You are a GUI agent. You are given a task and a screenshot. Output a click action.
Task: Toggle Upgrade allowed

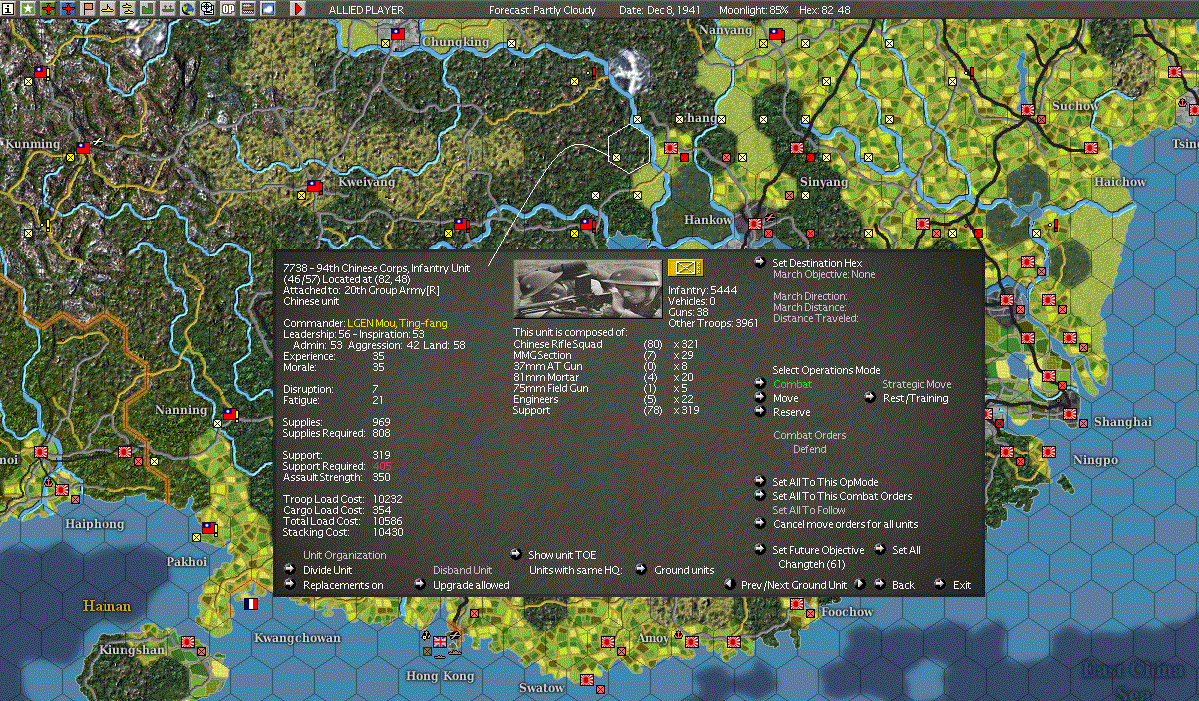pyautogui.click(x=471, y=585)
